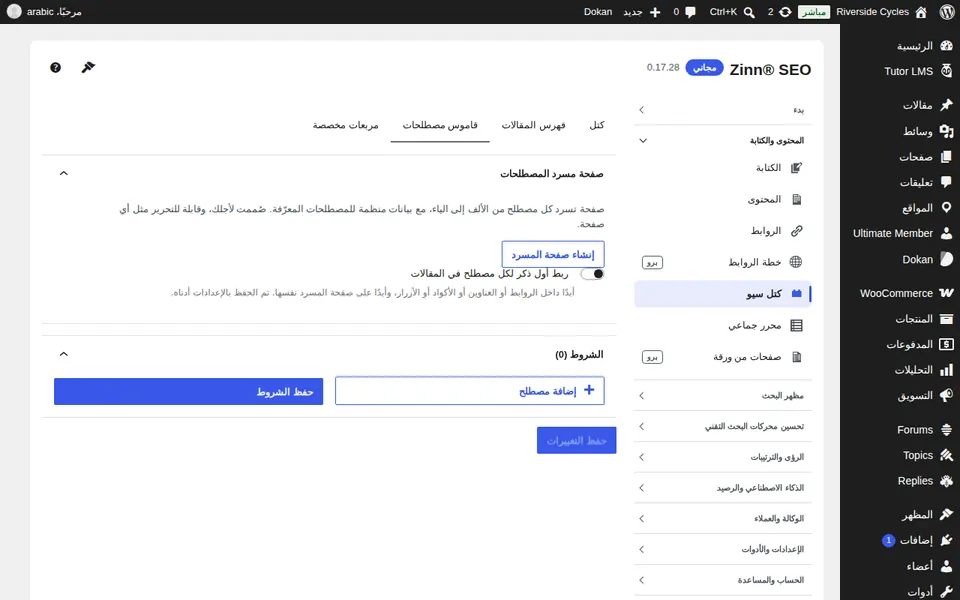960x600 pixels.
Task: Click the plus icon for new content
Action: click(655, 12)
